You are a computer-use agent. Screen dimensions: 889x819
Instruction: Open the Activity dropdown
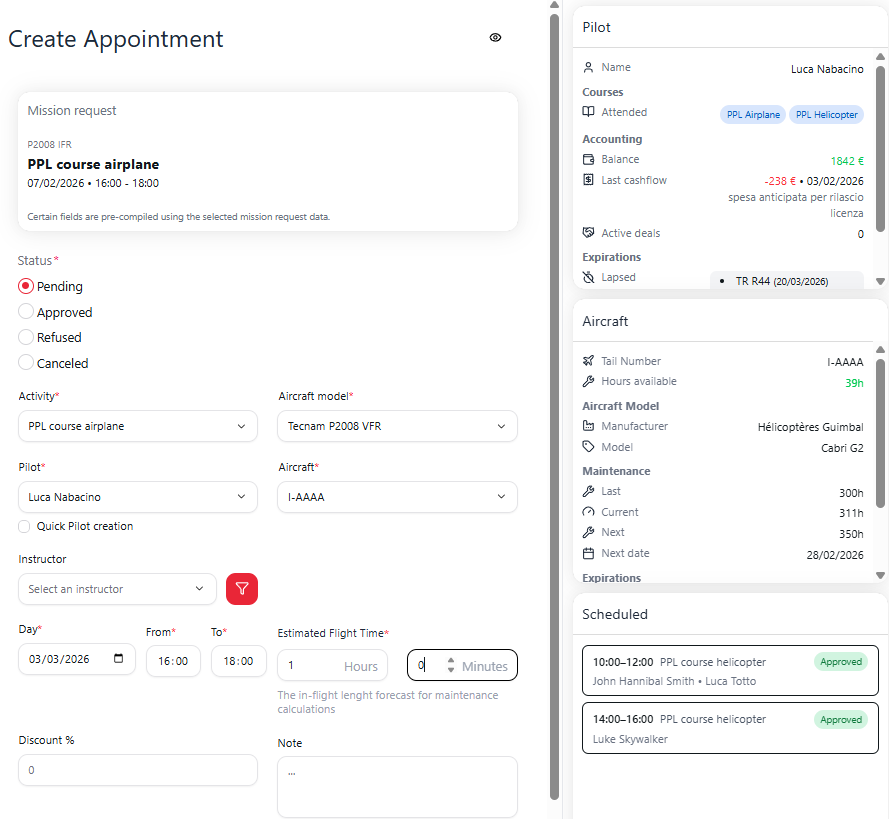coord(137,427)
